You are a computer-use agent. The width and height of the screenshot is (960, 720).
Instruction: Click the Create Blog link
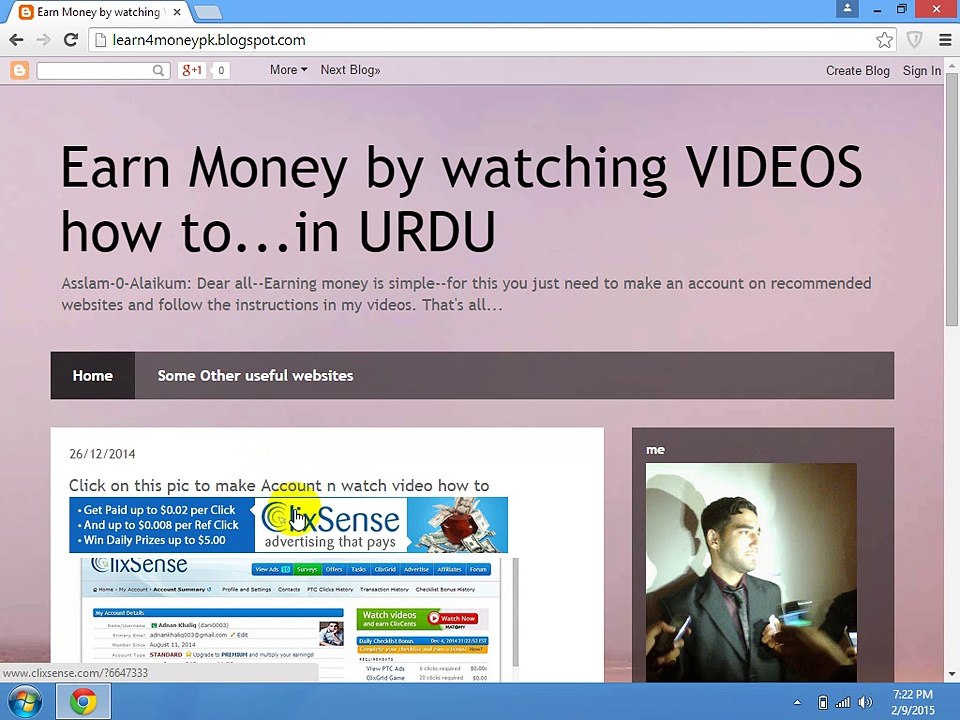(857, 70)
